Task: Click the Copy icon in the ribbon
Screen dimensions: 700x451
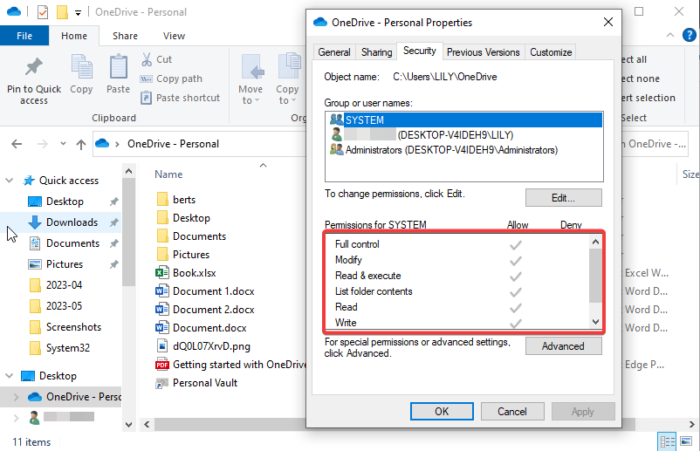Action: (81, 68)
